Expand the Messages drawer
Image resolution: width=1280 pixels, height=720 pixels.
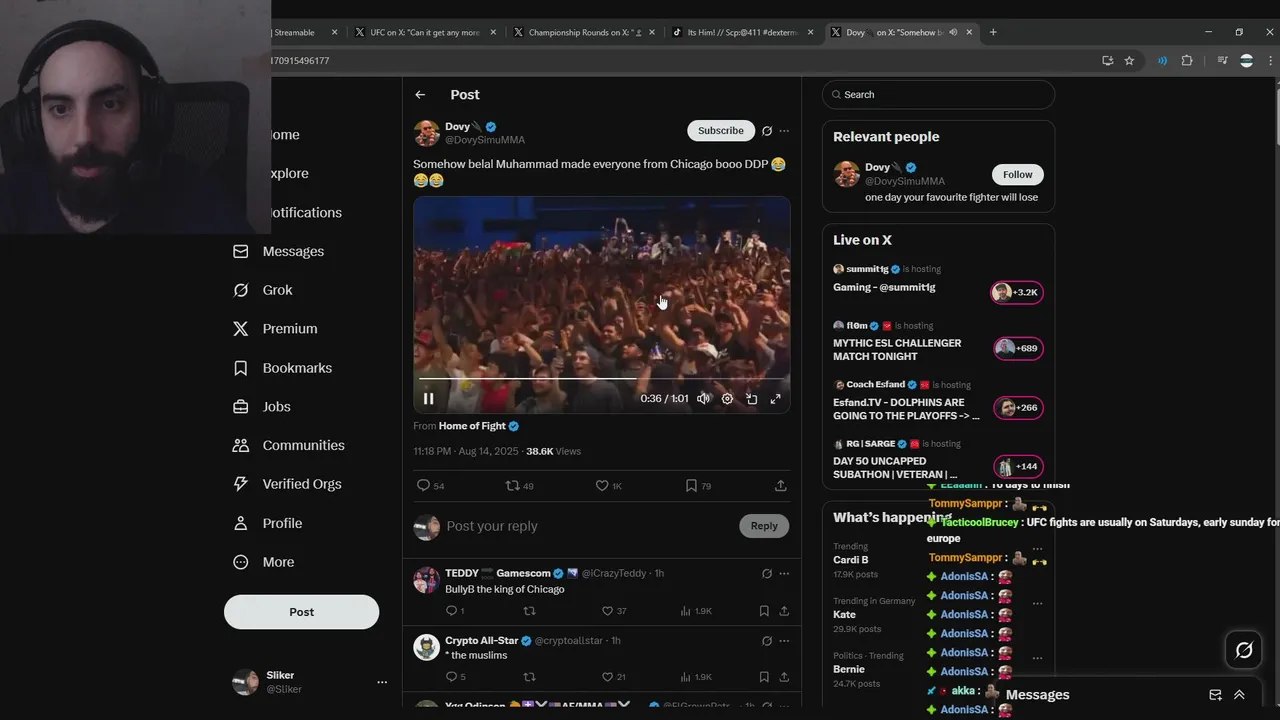pos(1239,695)
